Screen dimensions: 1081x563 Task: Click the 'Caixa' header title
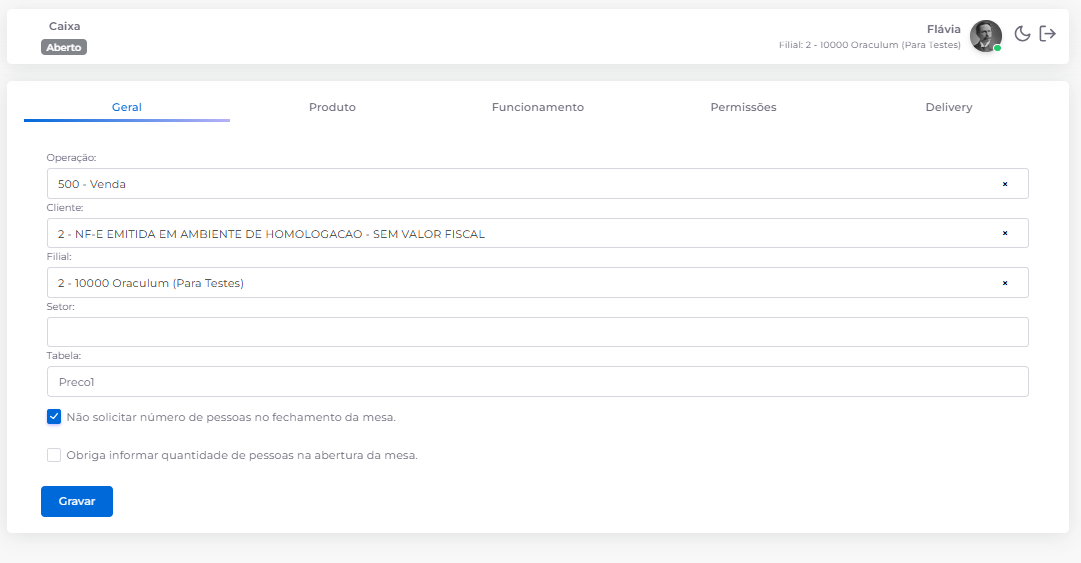64,26
